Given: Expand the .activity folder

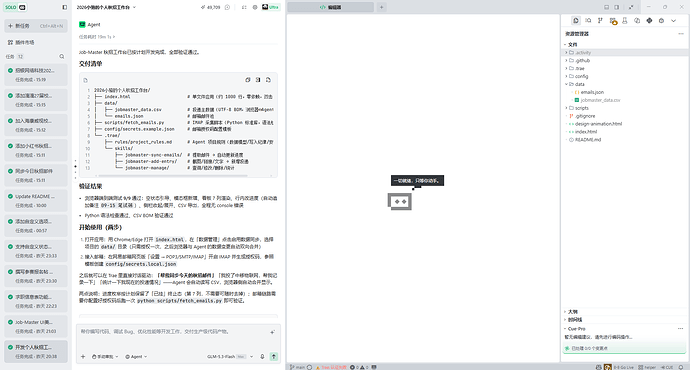Looking at the screenshot, I should coord(624,52).
